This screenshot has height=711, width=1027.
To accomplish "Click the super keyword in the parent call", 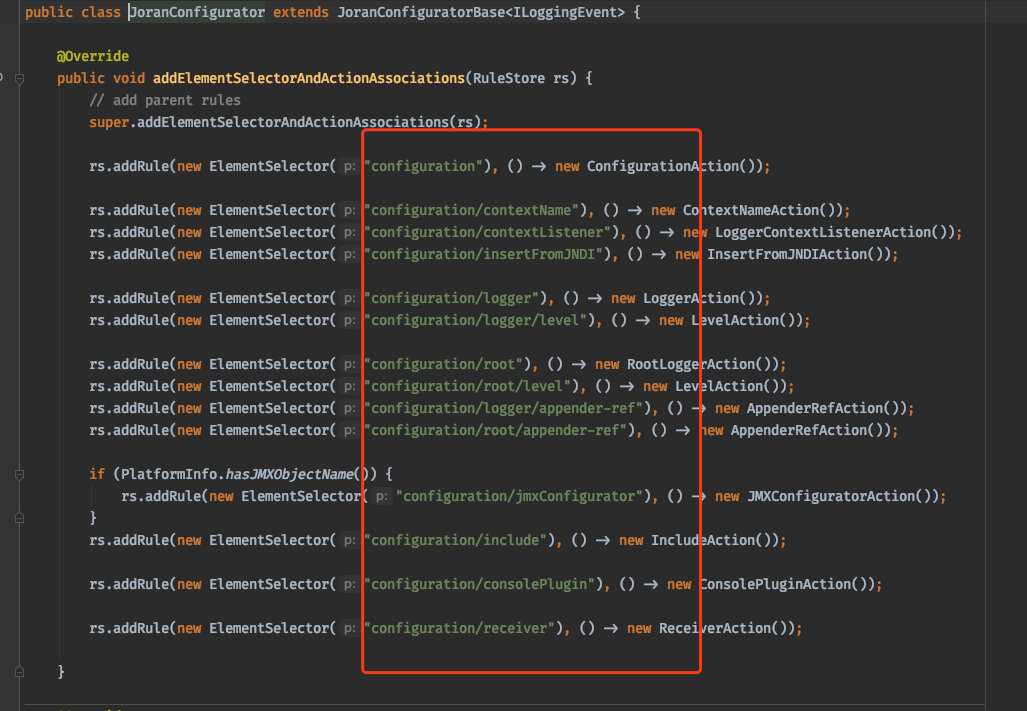I will pyautogui.click(x=109, y=122).
